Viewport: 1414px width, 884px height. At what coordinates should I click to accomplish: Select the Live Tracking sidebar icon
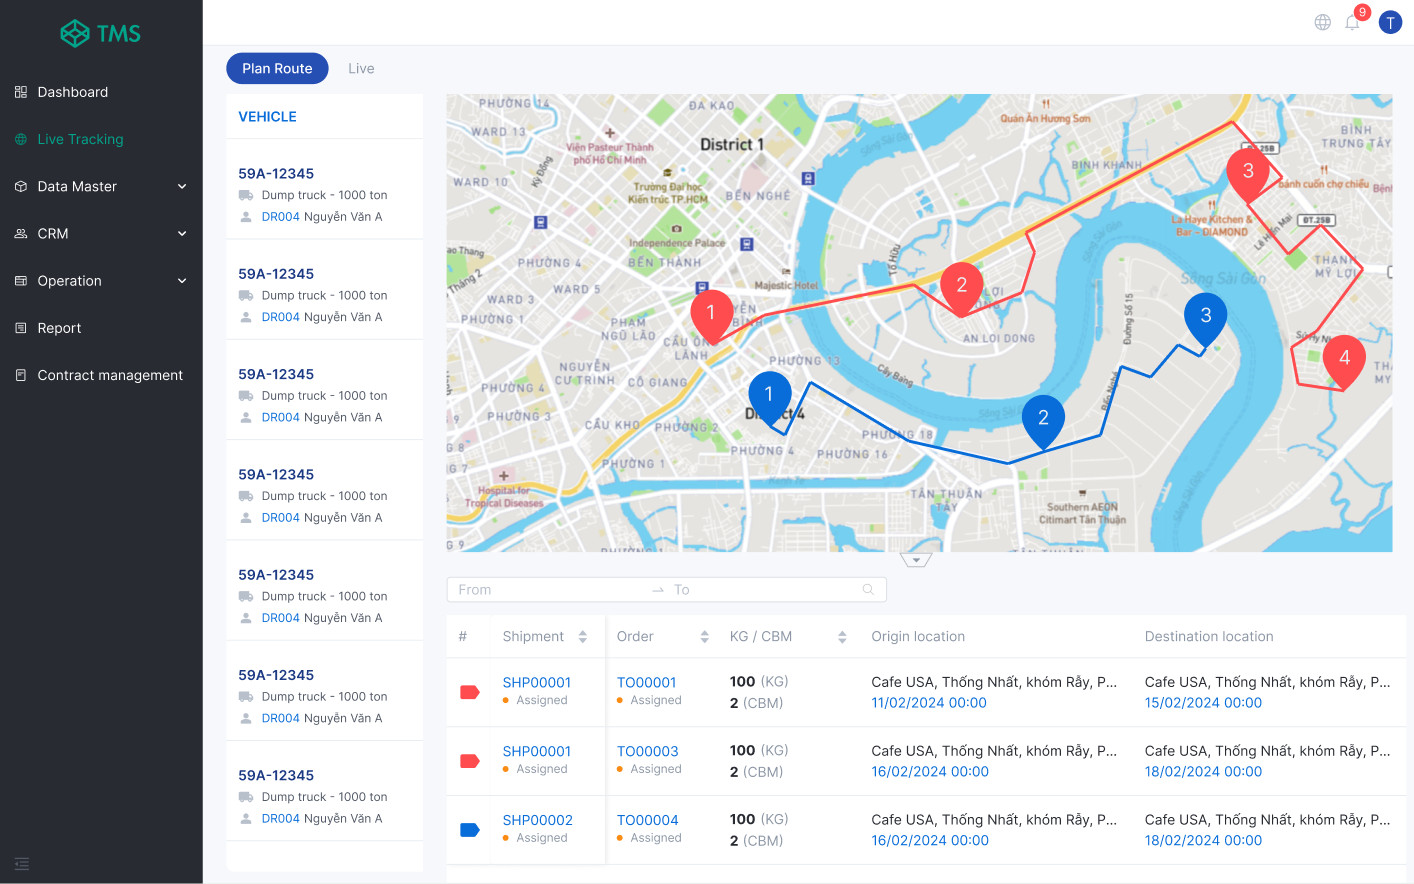[x=20, y=139]
